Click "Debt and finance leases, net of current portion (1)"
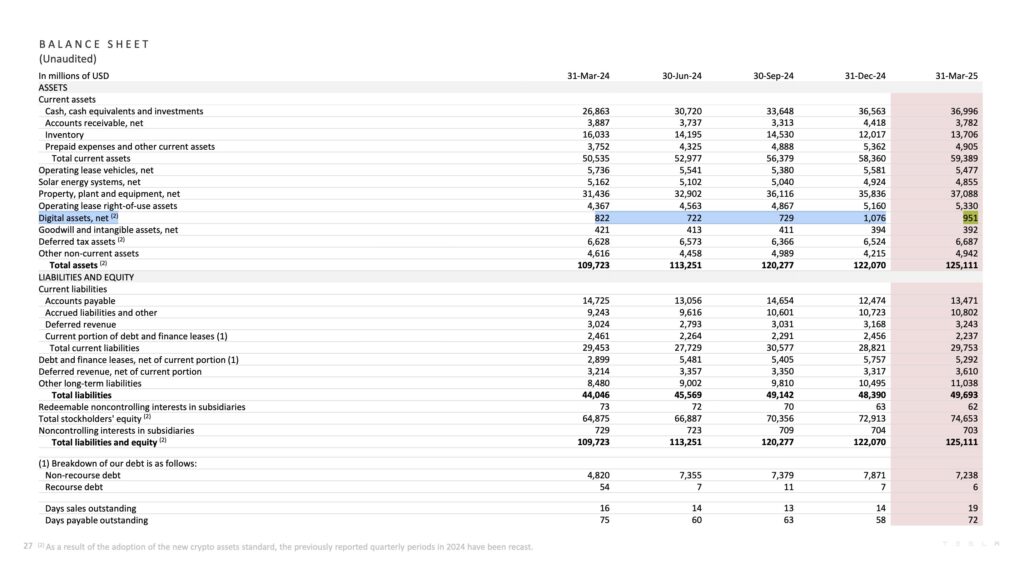1024x568 pixels. [138, 360]
